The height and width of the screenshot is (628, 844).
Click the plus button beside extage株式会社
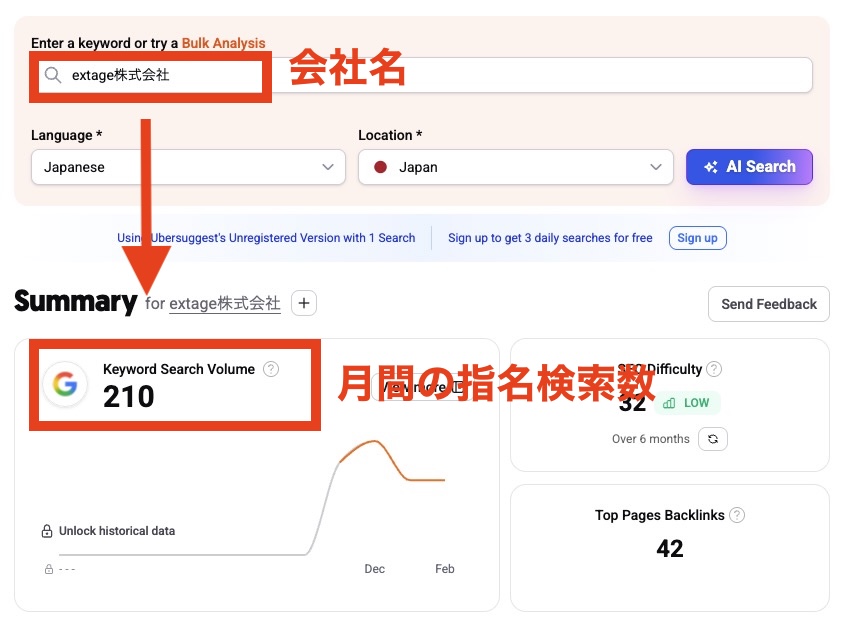[303, 302]
